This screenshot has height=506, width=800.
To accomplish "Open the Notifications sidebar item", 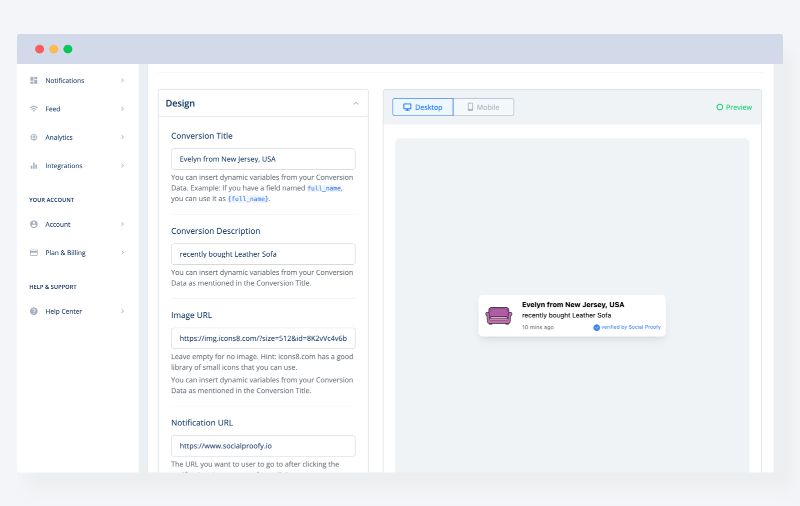I will tap(78, 81).
